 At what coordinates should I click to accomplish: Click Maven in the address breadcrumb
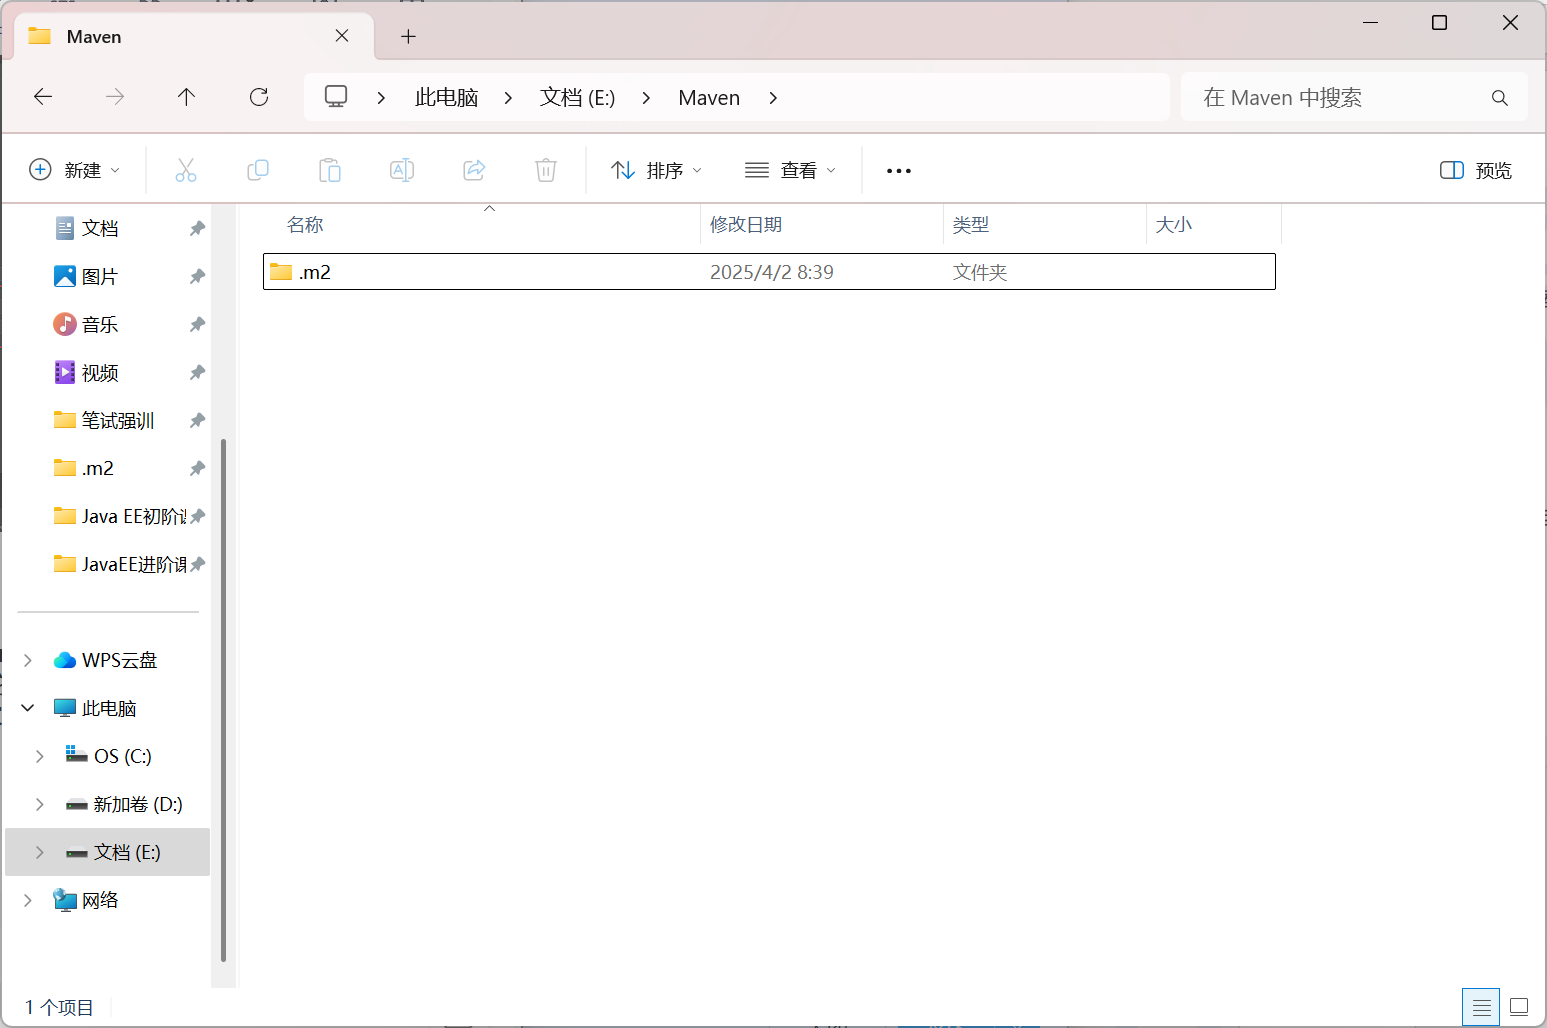pos(709,98)
